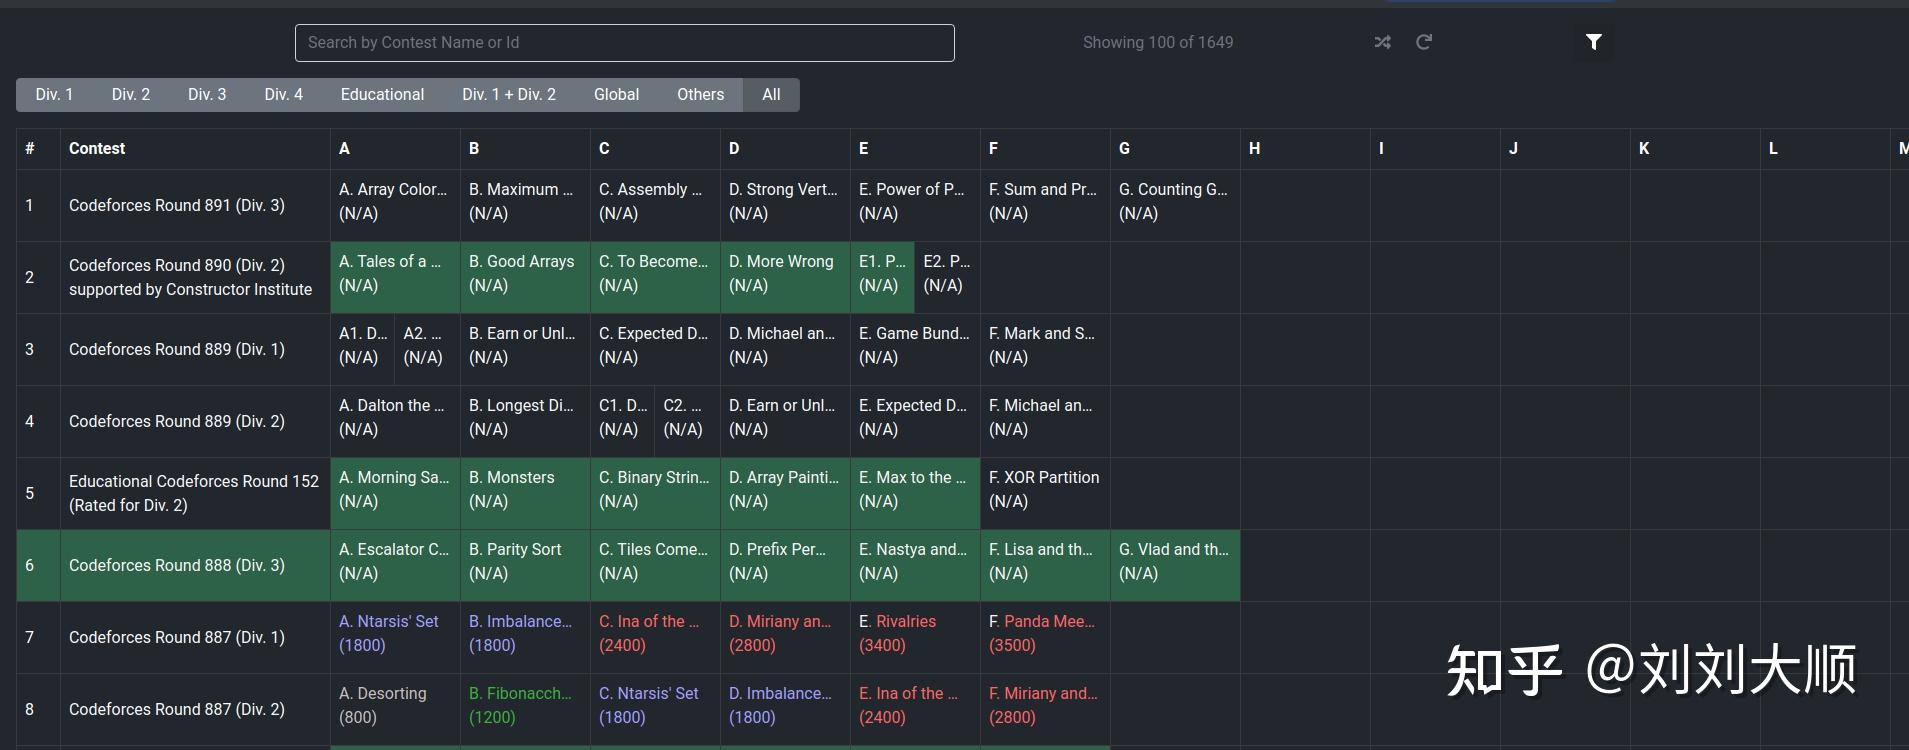Open problem B. Parity Sort
1909x750 pixels.
[x=515, y=549]
